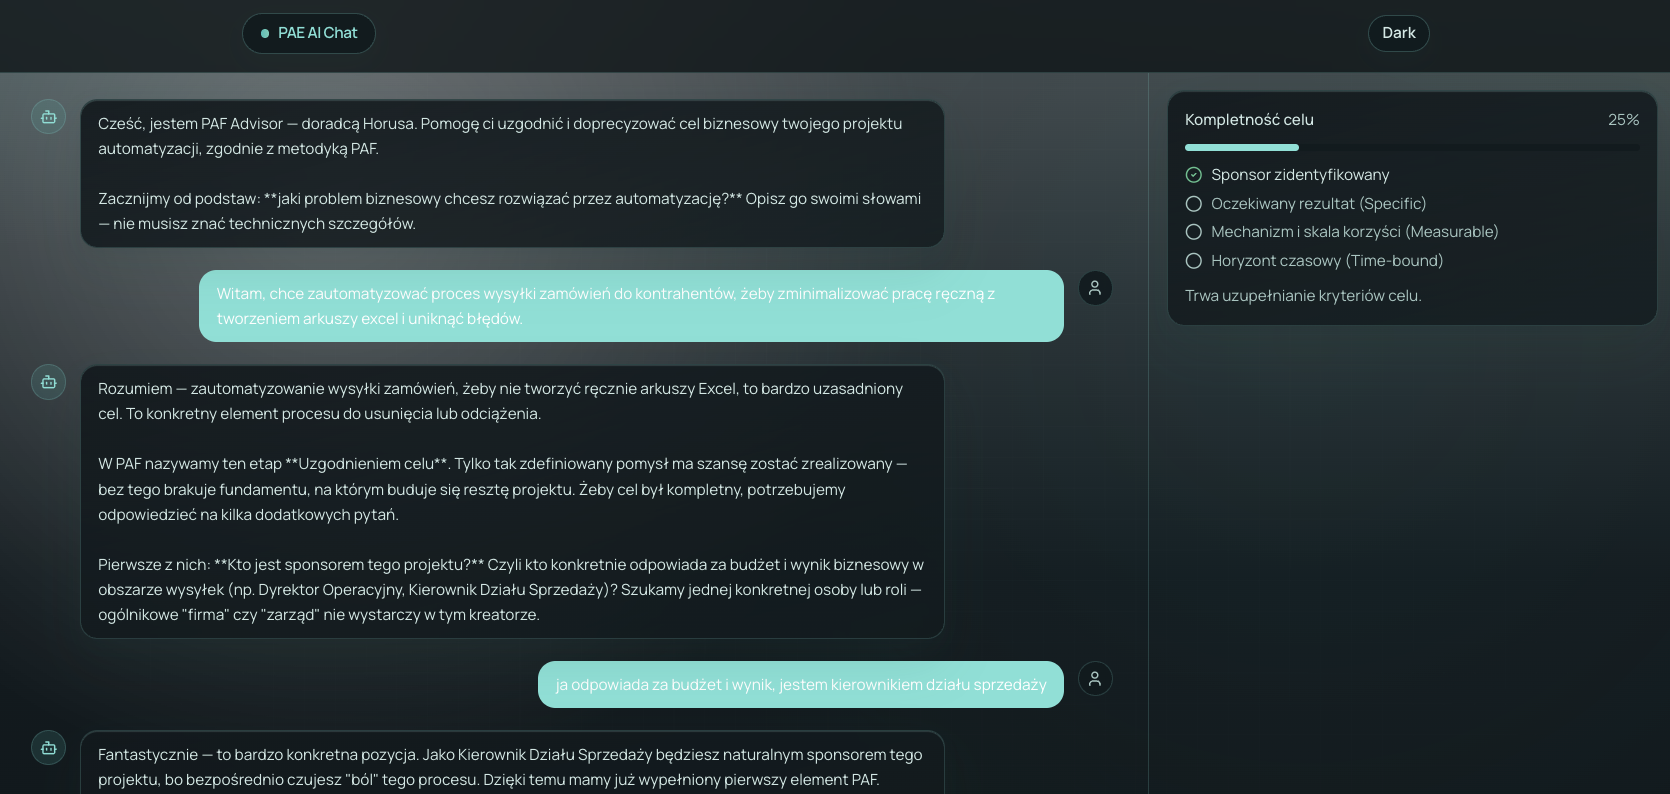Select the 'Oczekiwany rezultat (Specific)' circle
This screenshot has height=794, width=1670.
tap(1193, 204)
